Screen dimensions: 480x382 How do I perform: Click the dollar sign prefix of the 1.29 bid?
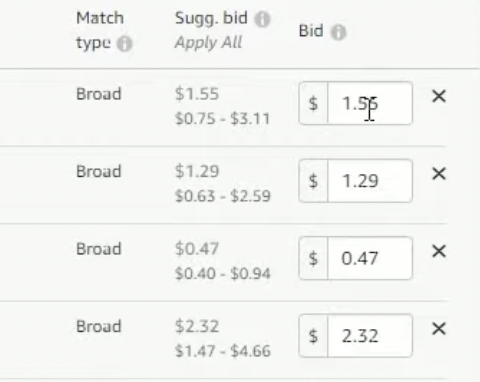(x=313, y=181)
